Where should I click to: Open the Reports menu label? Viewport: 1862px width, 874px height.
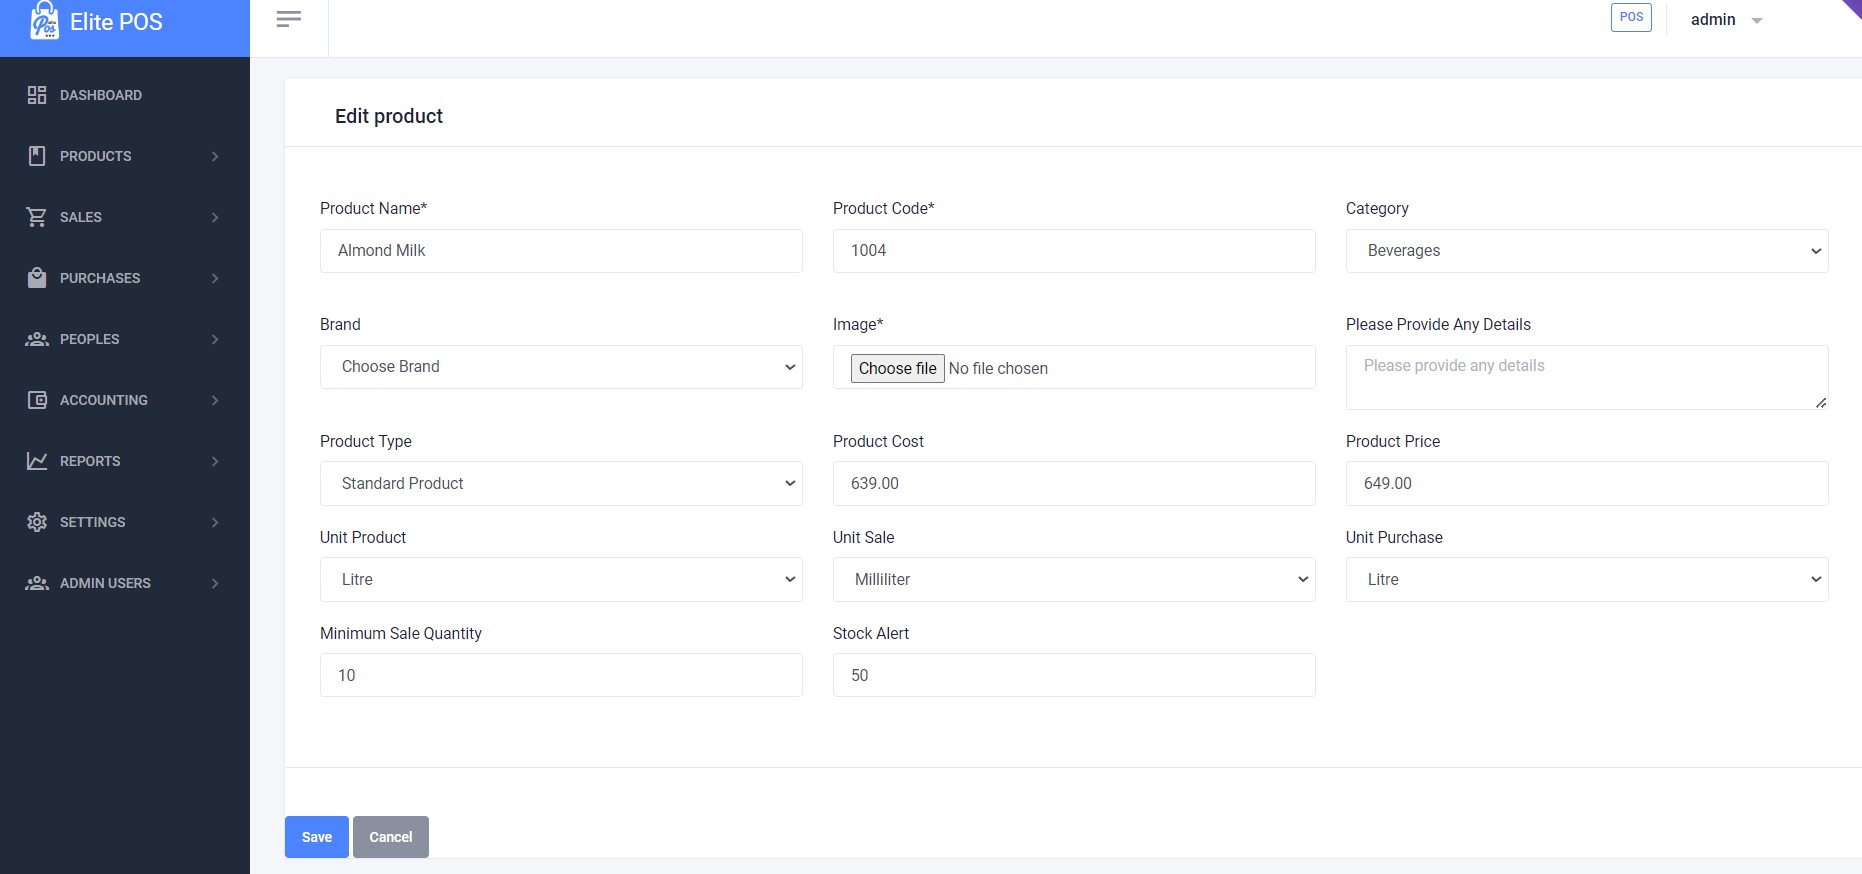[x=90, y=461]
